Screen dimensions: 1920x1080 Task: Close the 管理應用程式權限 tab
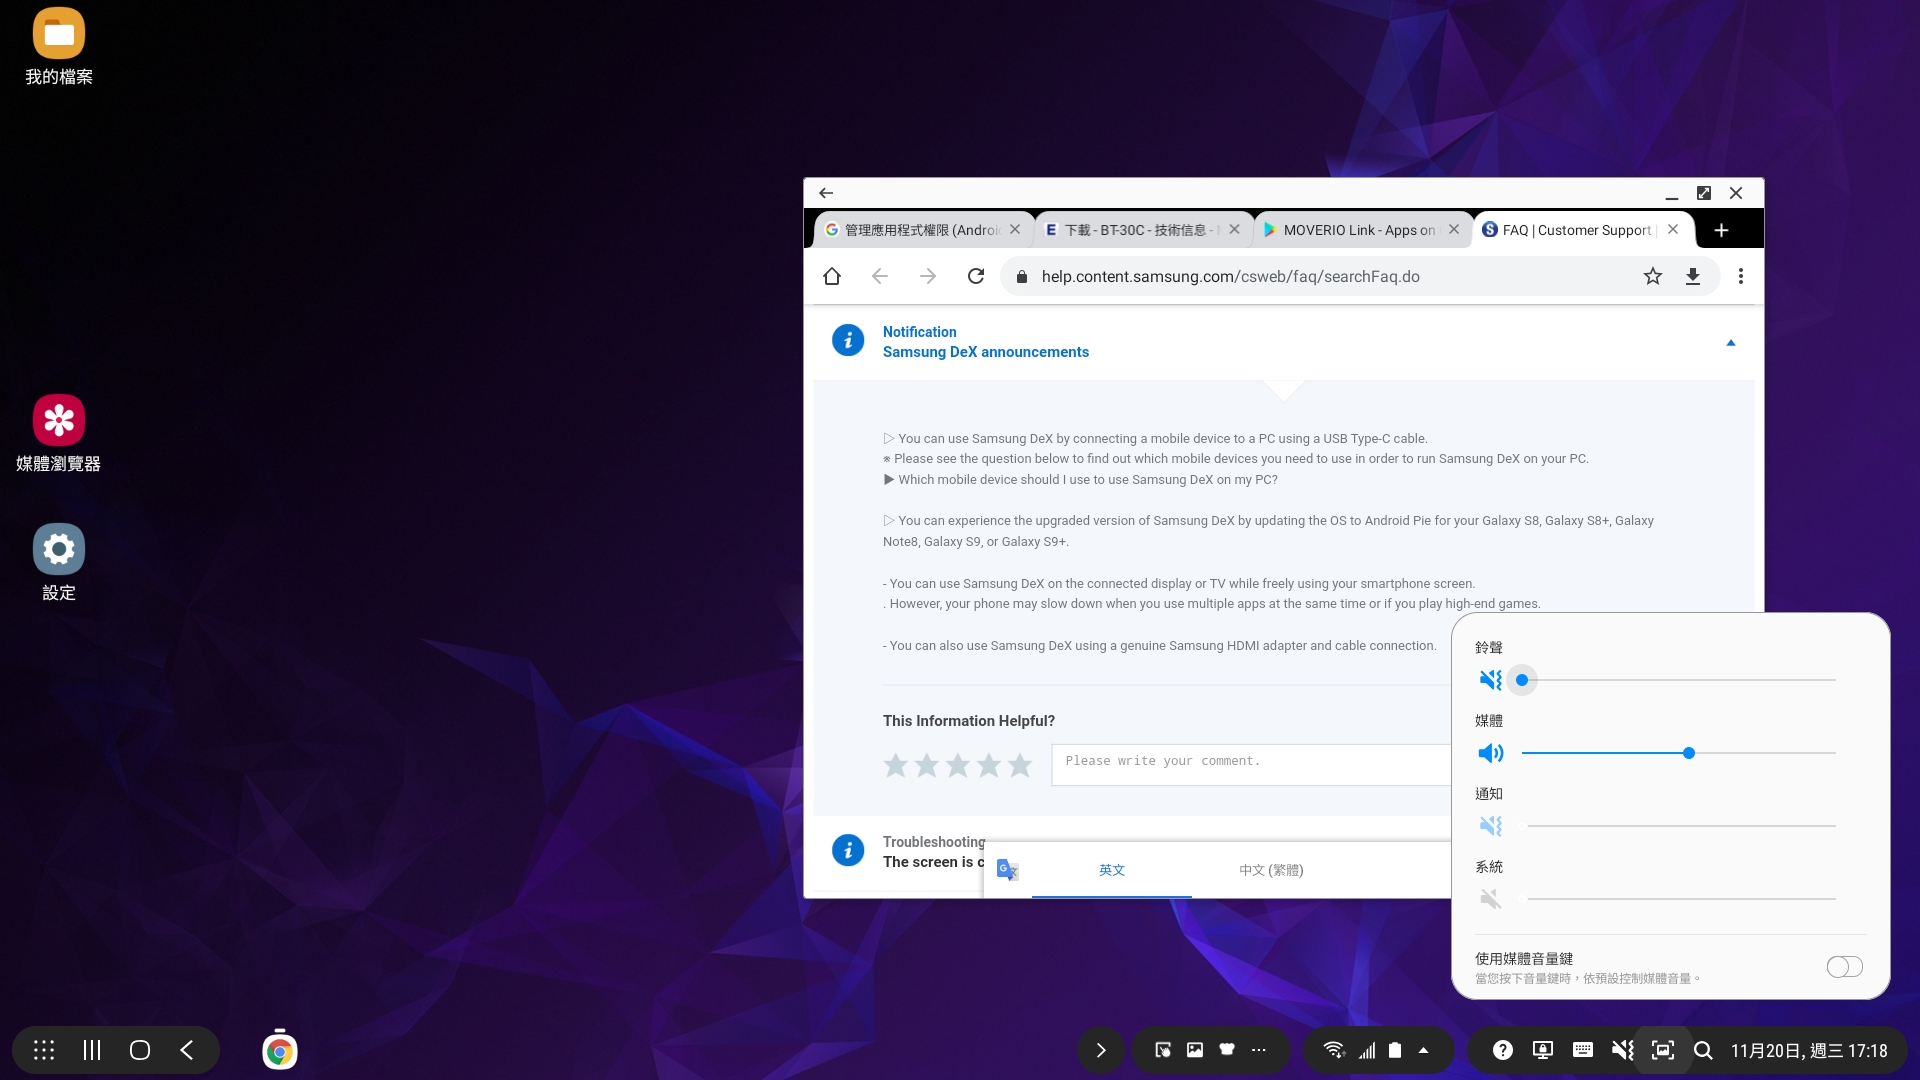click(x=1015, y=229)
